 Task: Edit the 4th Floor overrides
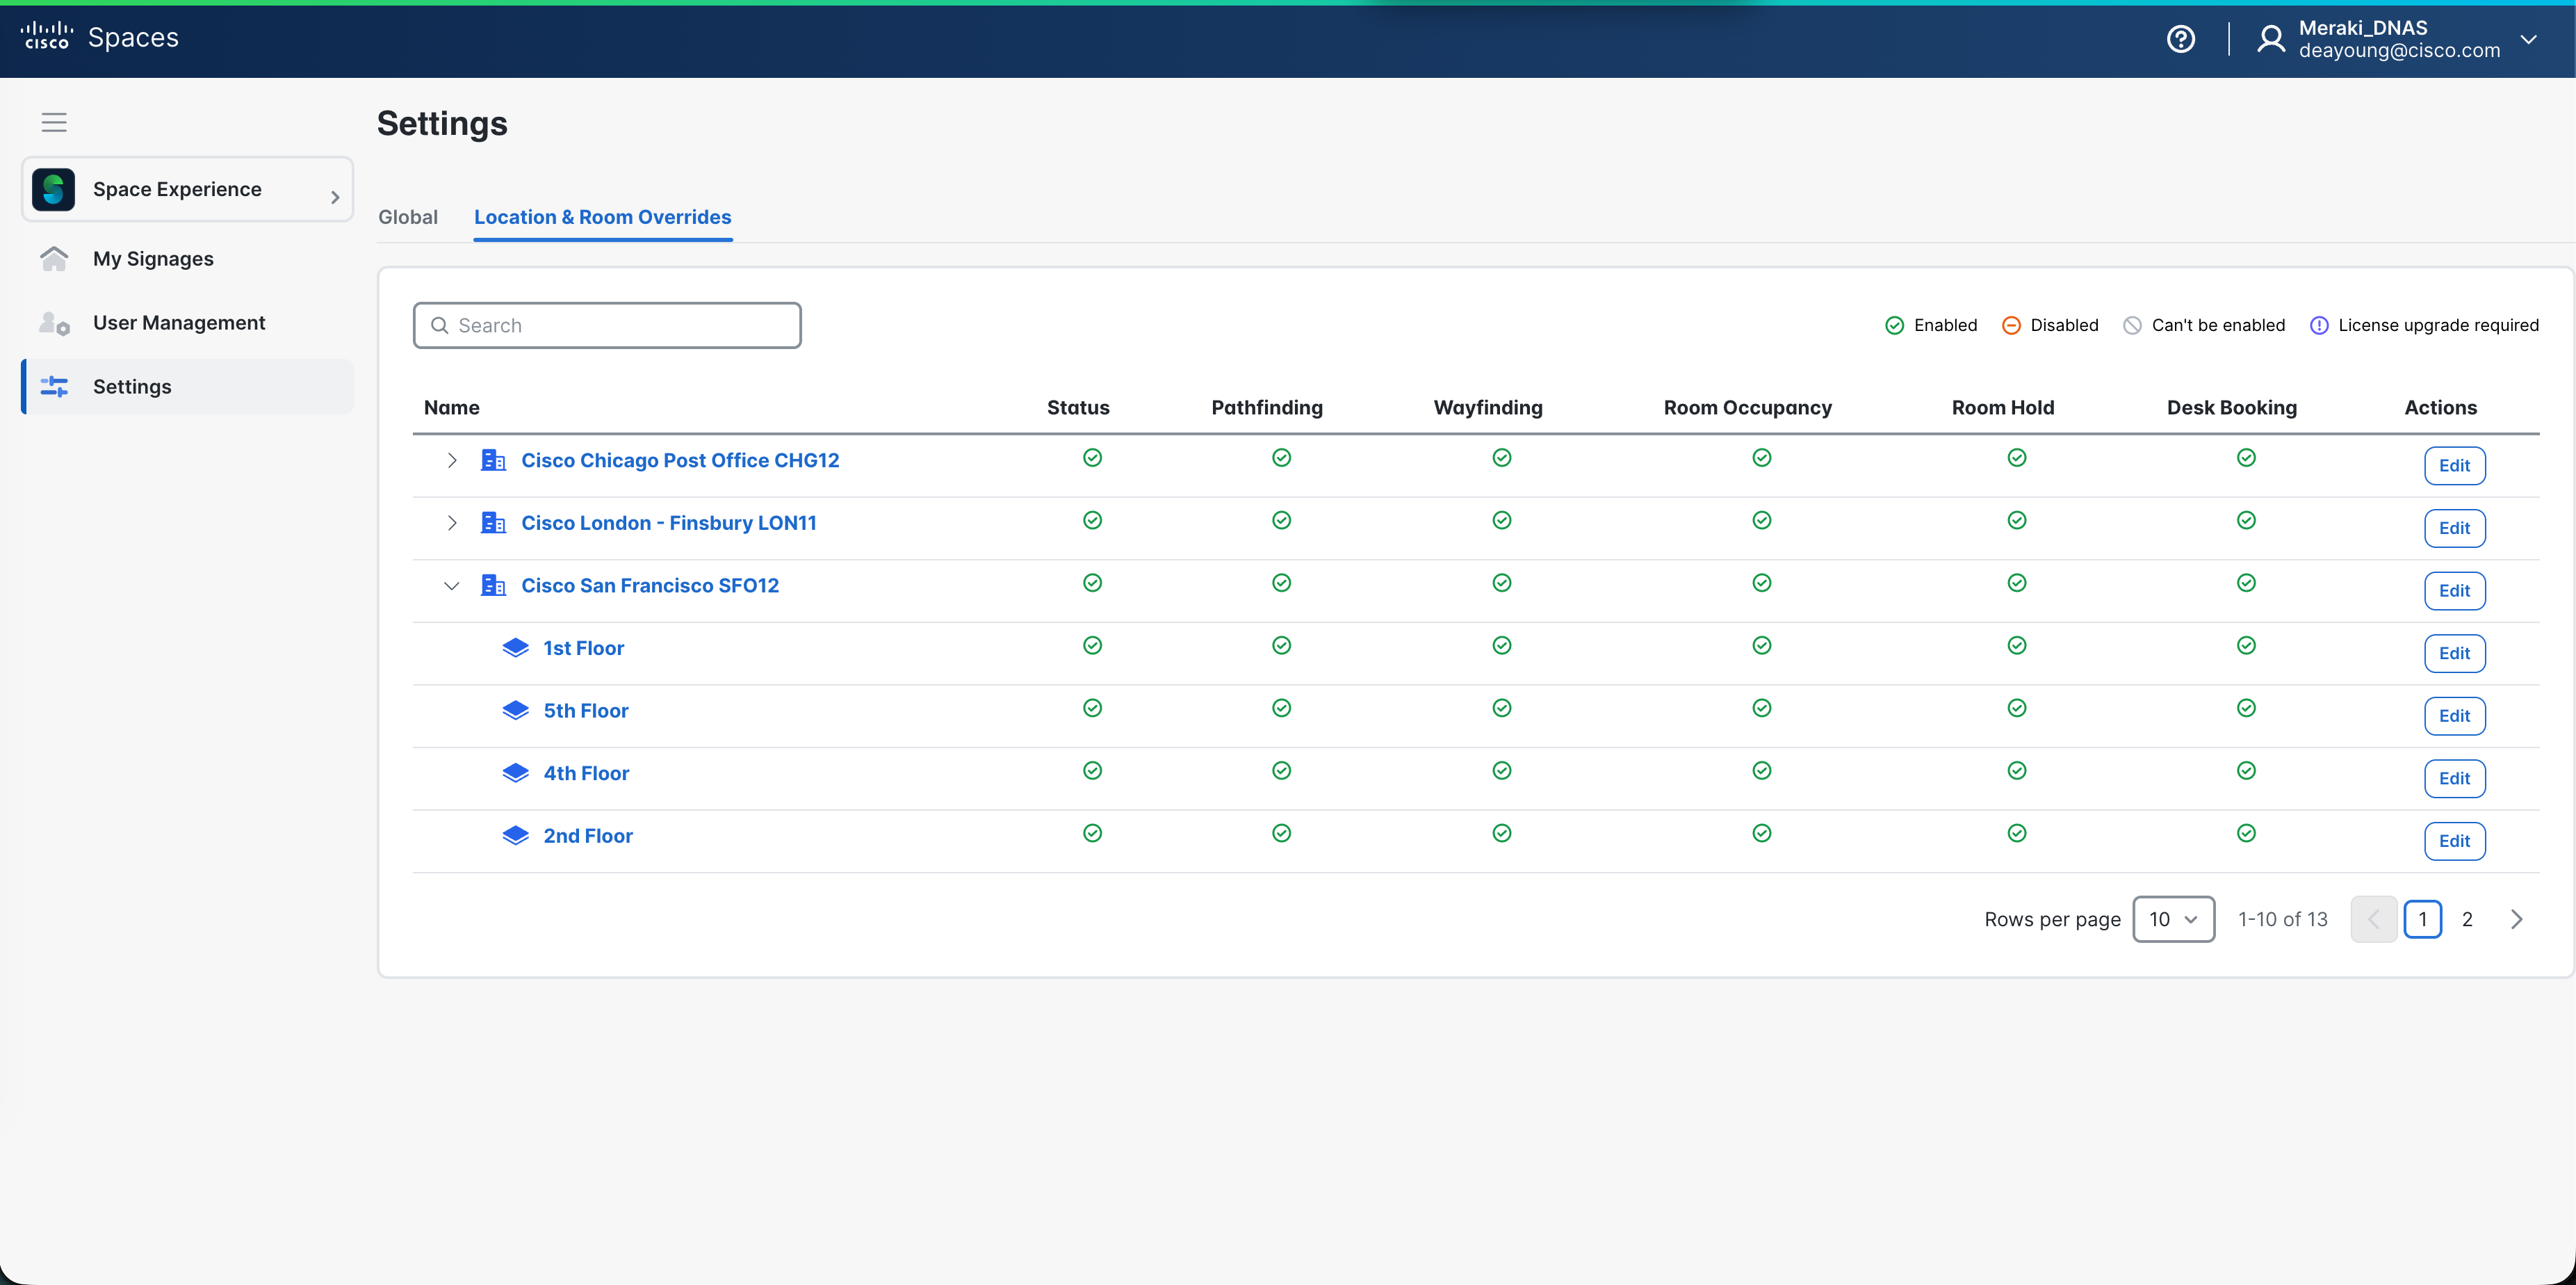click(2454, 779)
